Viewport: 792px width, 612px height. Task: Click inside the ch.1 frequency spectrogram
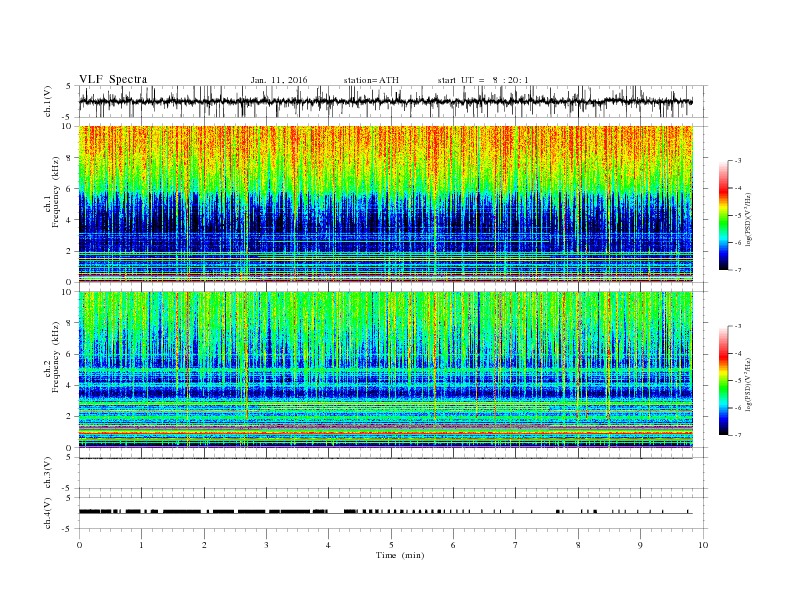coord(386,204)
